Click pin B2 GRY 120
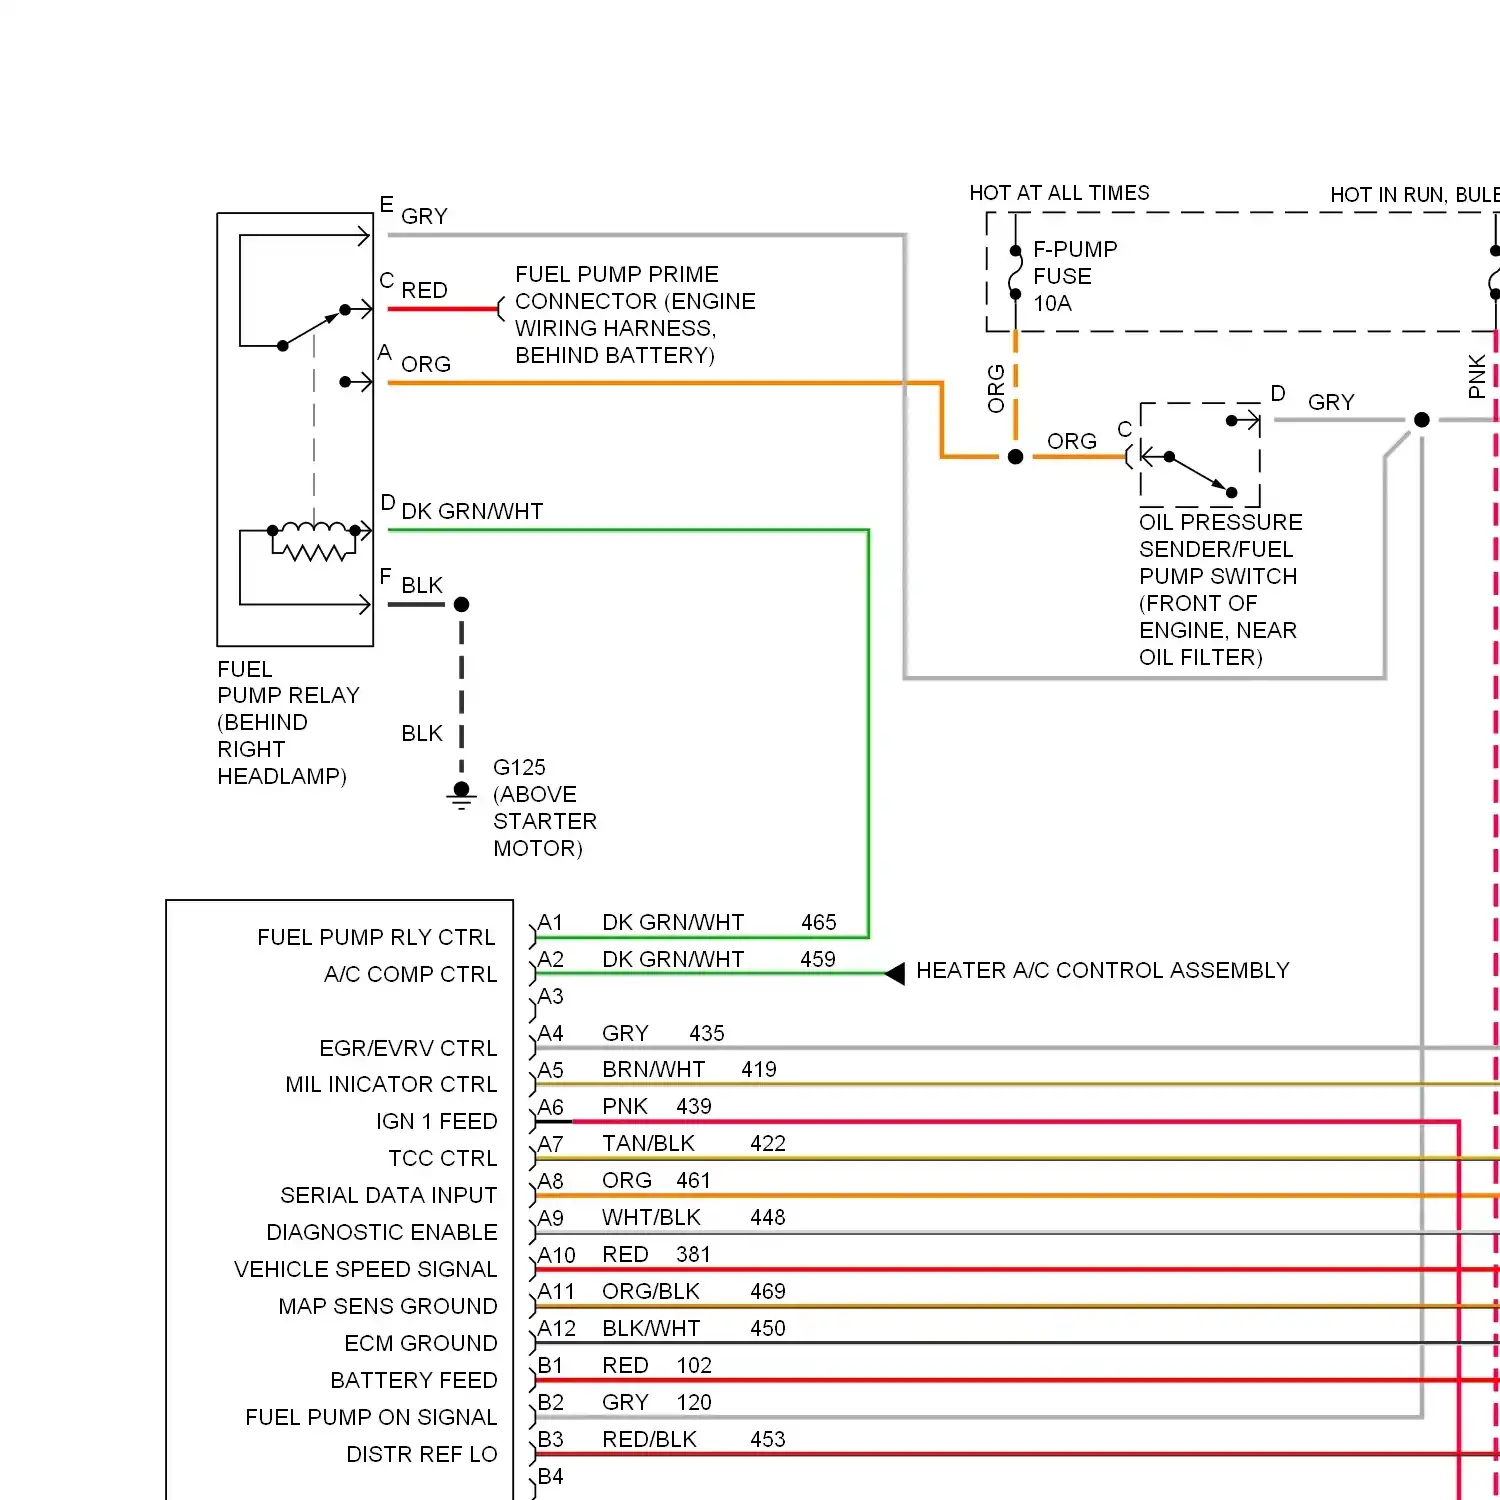Image resolution: width=1500 pixels, height=1500 pixels. (x=625, y=1402)
